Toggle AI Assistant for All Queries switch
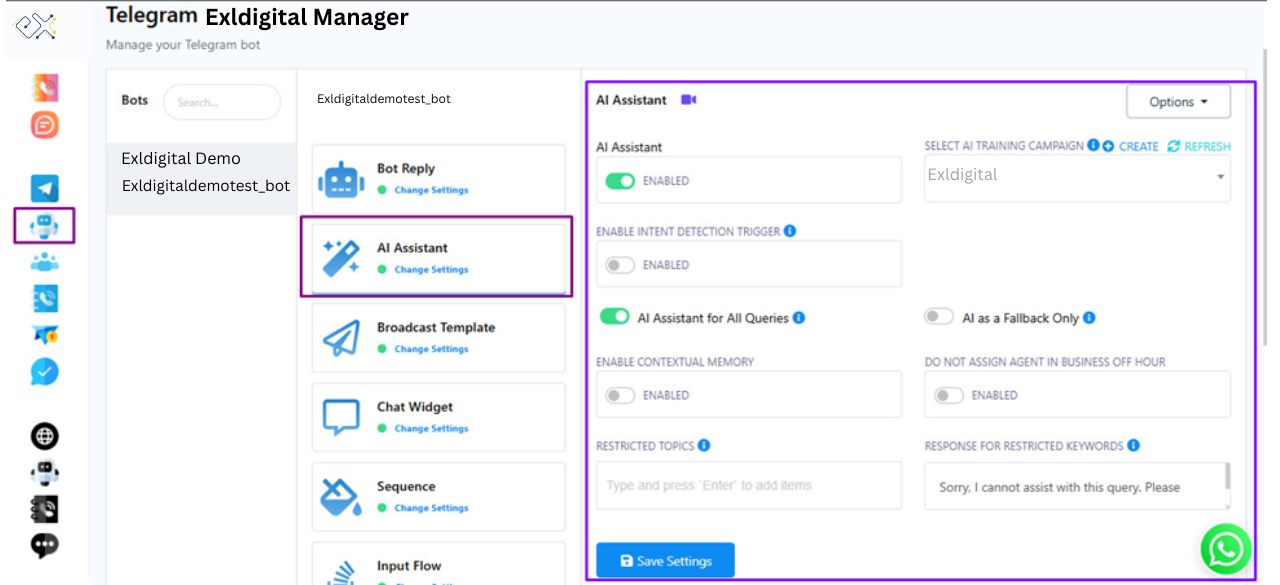 tap(614, 317)
